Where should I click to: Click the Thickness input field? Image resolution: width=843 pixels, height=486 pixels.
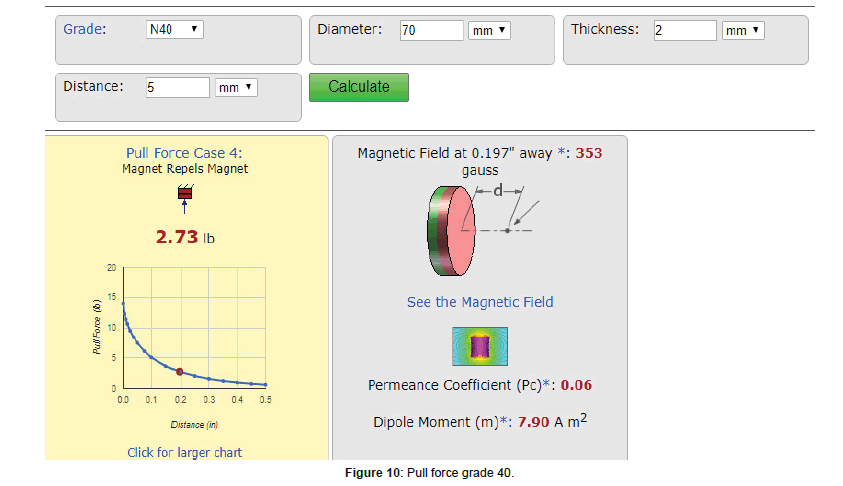(685, 31)
